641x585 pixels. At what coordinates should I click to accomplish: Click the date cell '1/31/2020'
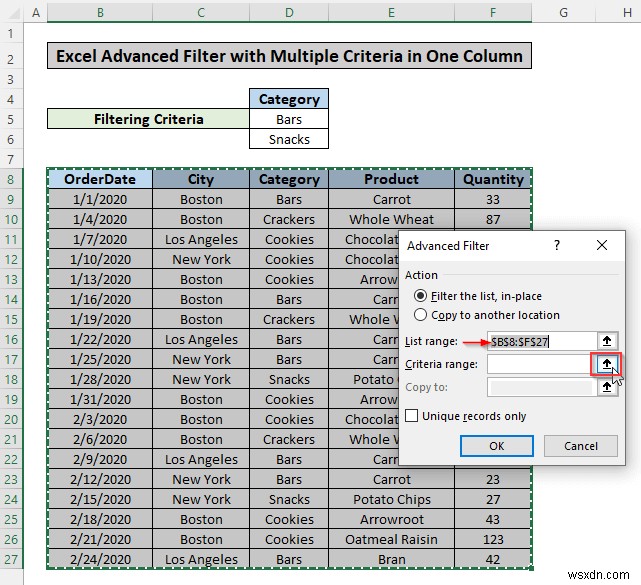click(x=100, y=399)
